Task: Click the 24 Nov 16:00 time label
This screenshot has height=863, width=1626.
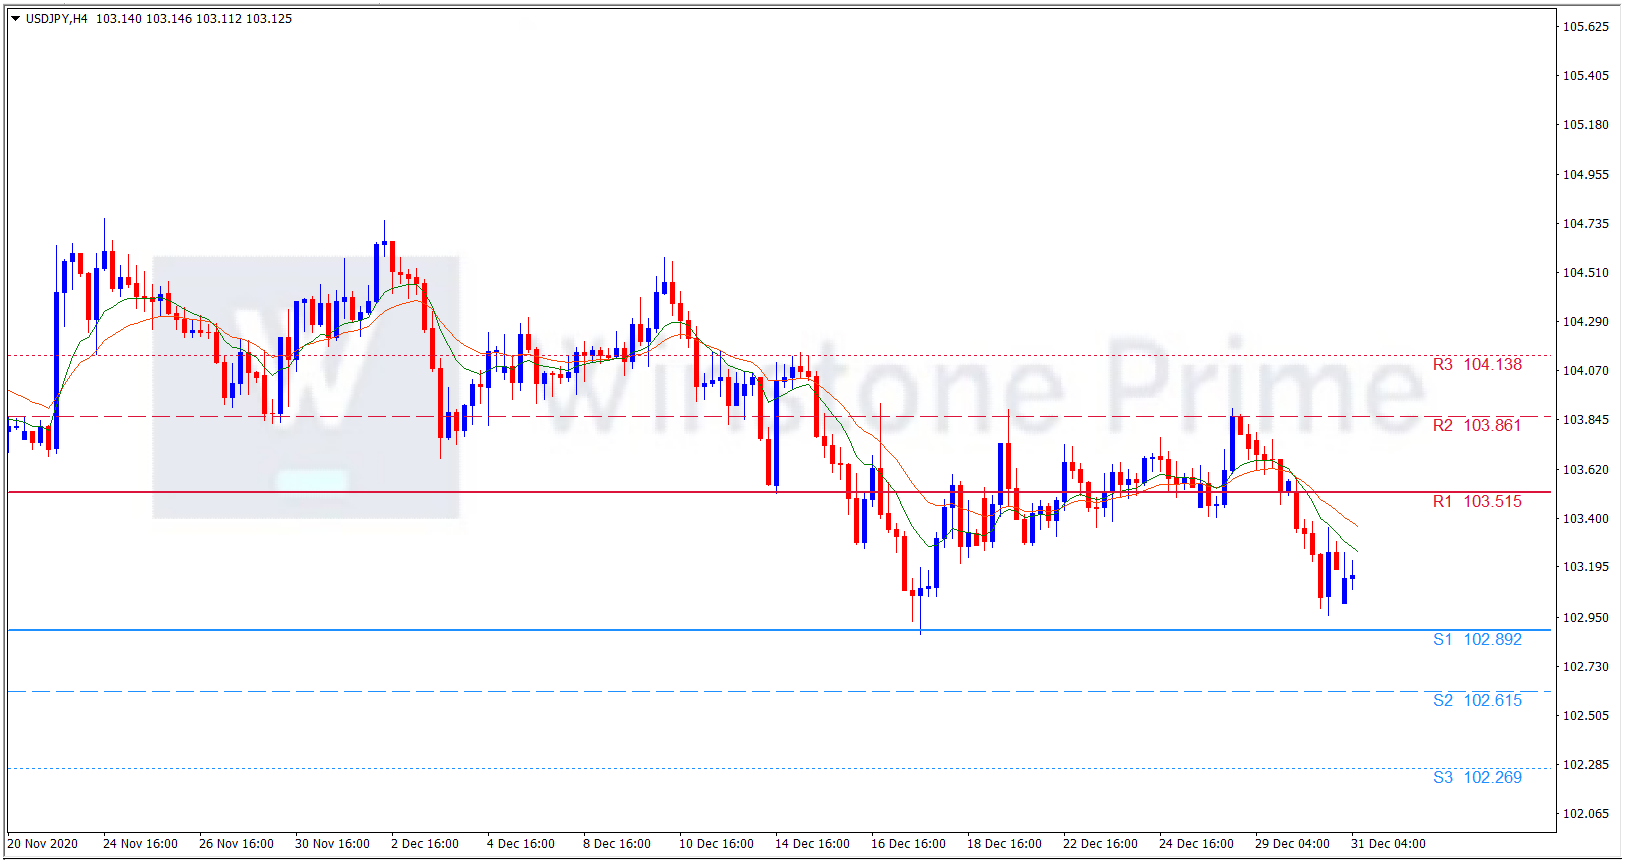Action: (x=140, y=844)
